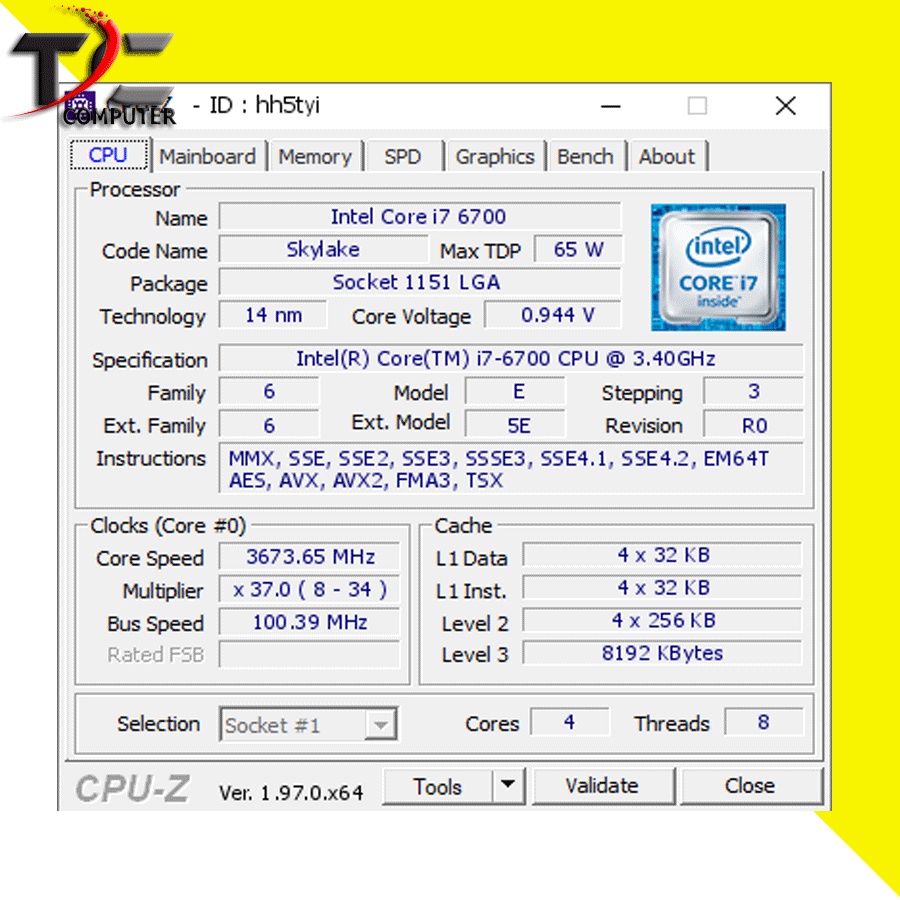The height and width of the screenshot is (900, 900).
Task: Show the Graphics tab
Action: pos(494,157)
